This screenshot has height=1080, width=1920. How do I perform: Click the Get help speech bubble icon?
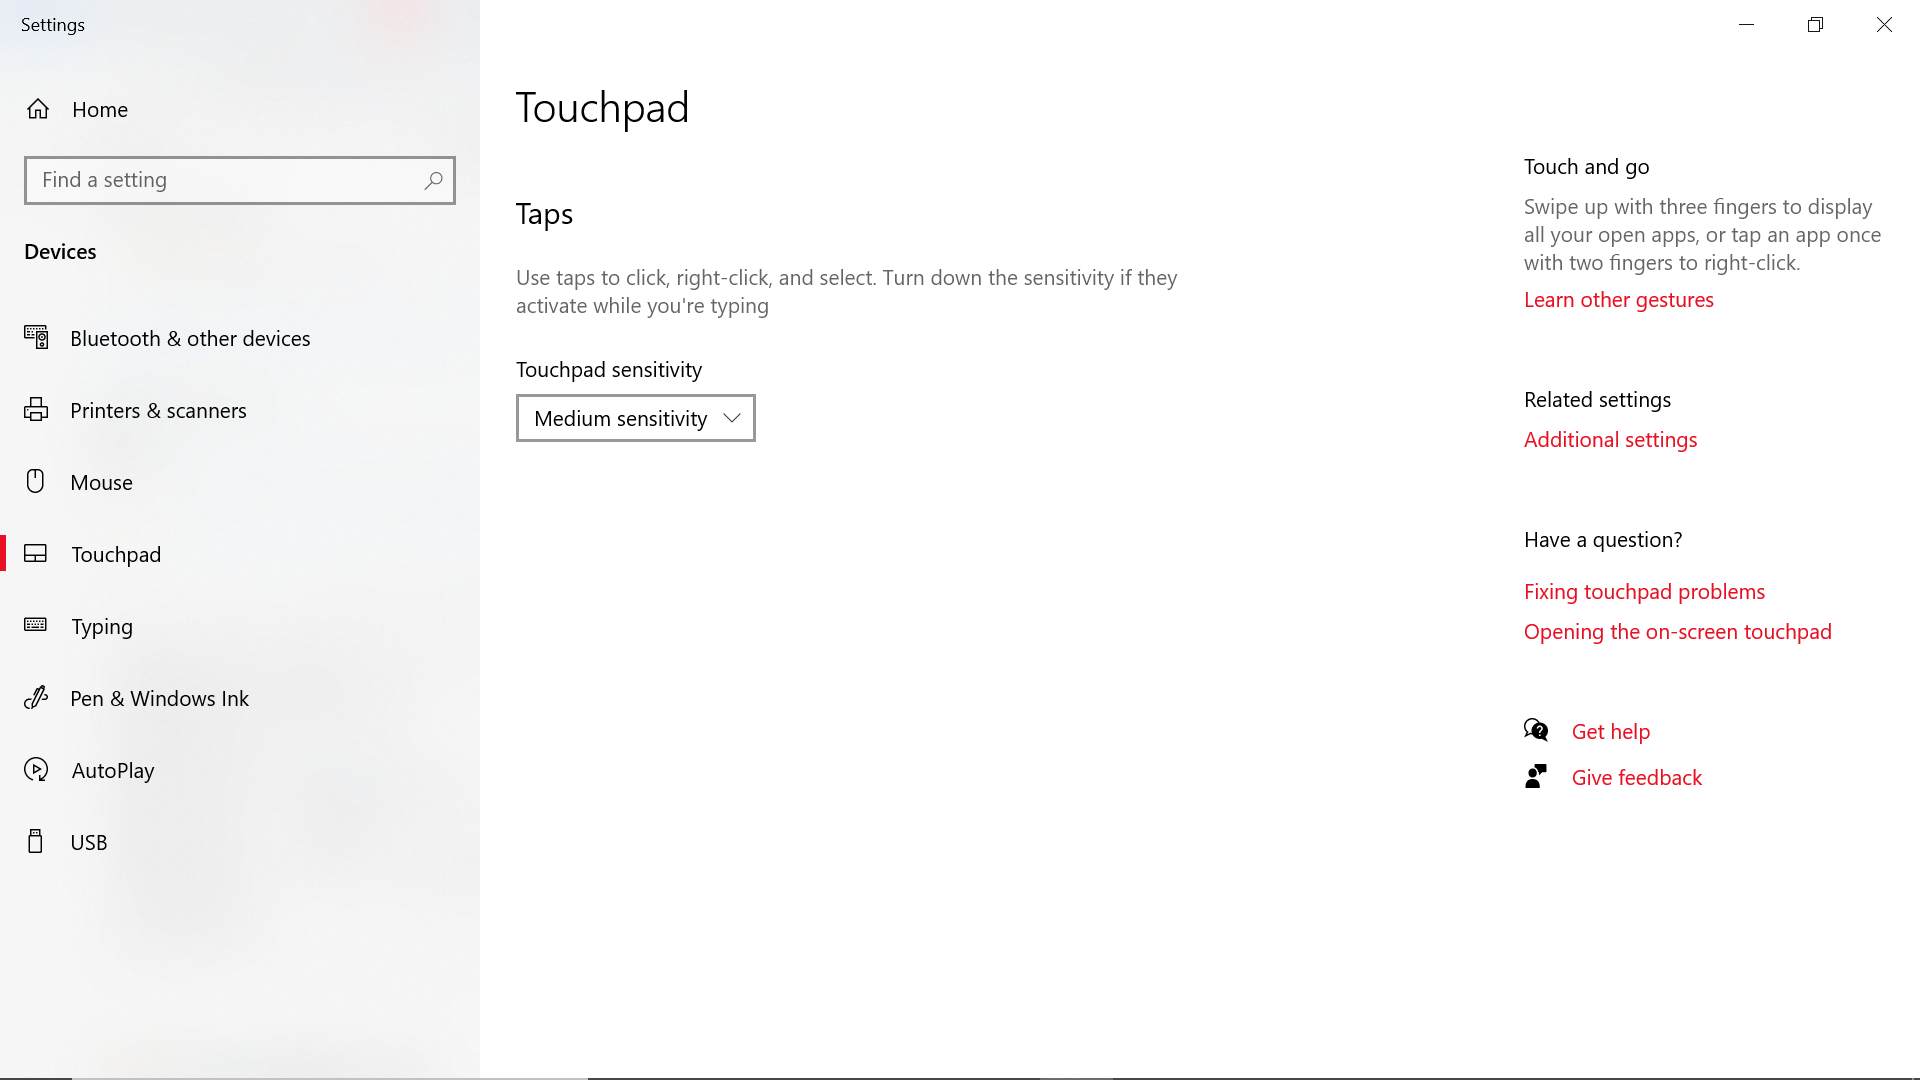pyautogui.click(x=1537, y=730)
